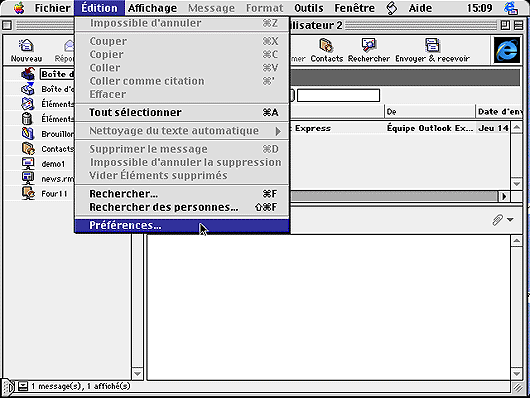530x398 pixels.
Task: Select the Boîte d'envoi folder icon
Action: tap(28, 89)
